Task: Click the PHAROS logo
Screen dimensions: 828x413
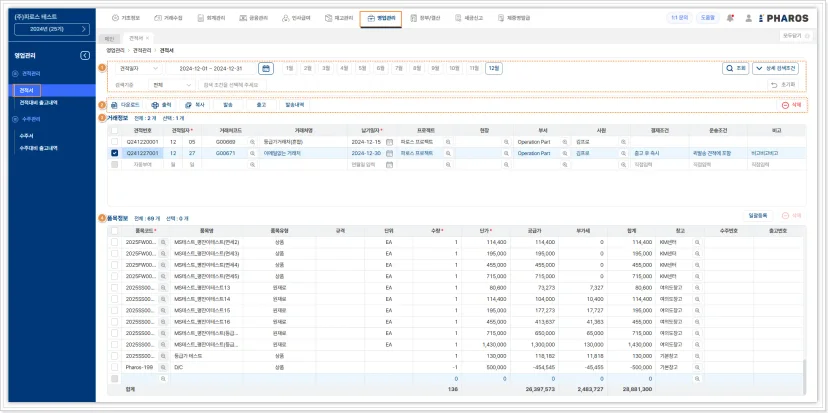Action: 783,18
